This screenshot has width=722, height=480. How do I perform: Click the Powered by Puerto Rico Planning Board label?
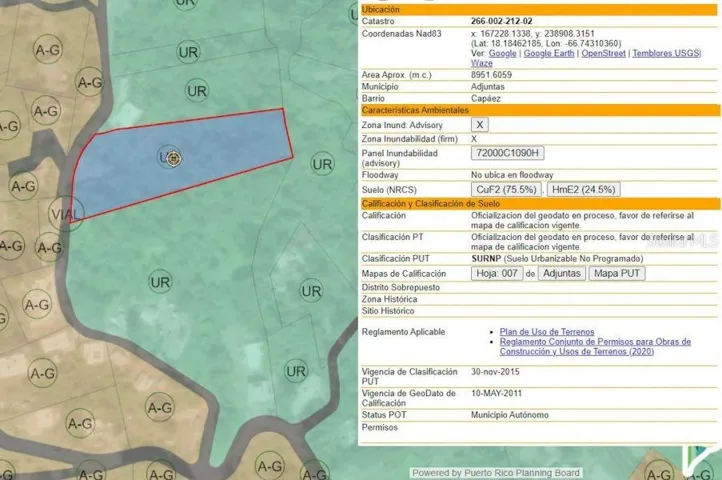[496, 473]
